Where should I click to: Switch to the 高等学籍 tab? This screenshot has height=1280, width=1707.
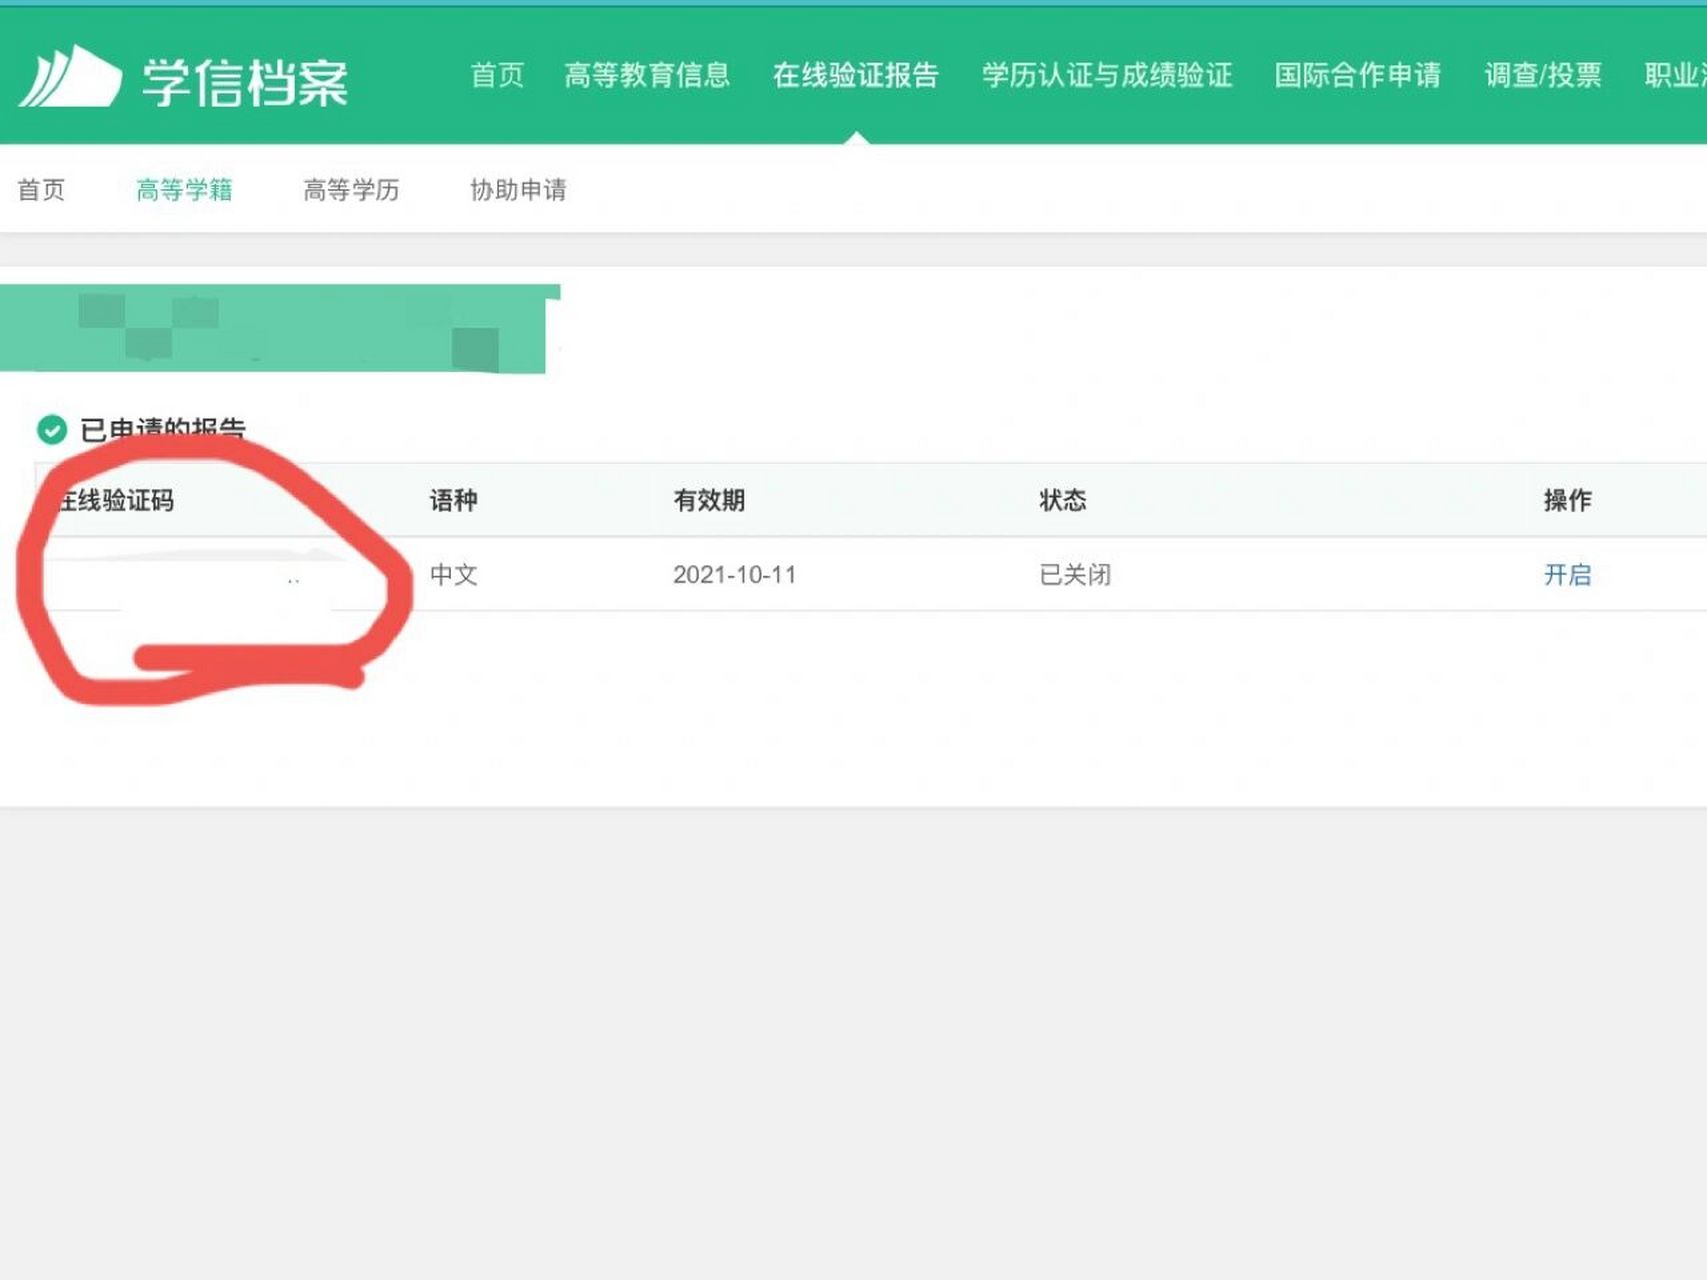click(184, 190)
